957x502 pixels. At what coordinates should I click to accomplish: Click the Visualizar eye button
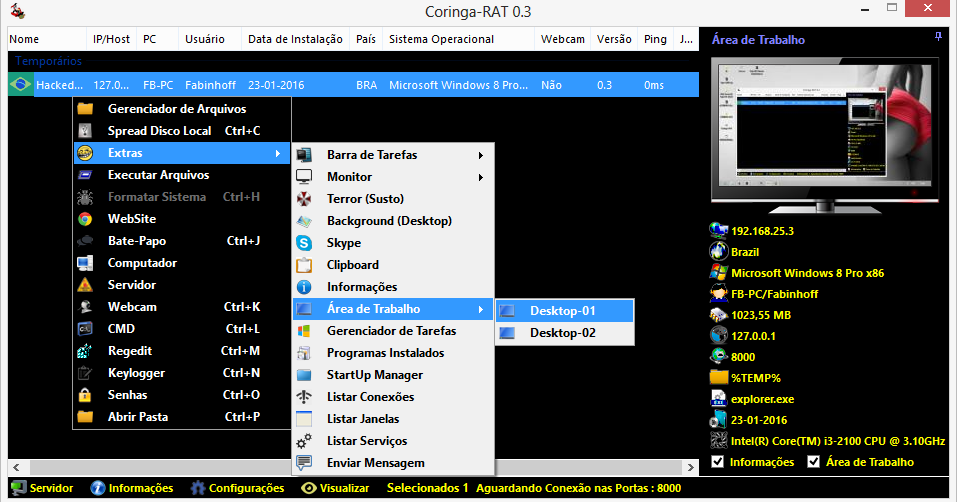click(x=336, y=488)
